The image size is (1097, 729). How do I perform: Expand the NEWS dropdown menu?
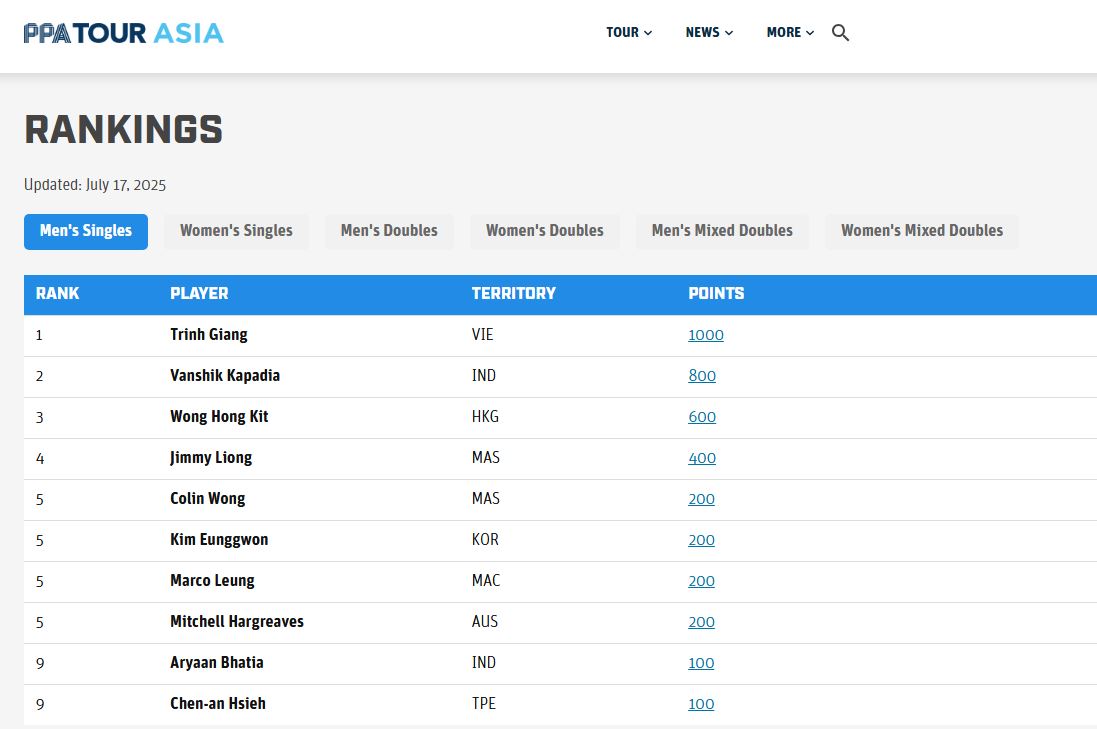click(709, 32)
